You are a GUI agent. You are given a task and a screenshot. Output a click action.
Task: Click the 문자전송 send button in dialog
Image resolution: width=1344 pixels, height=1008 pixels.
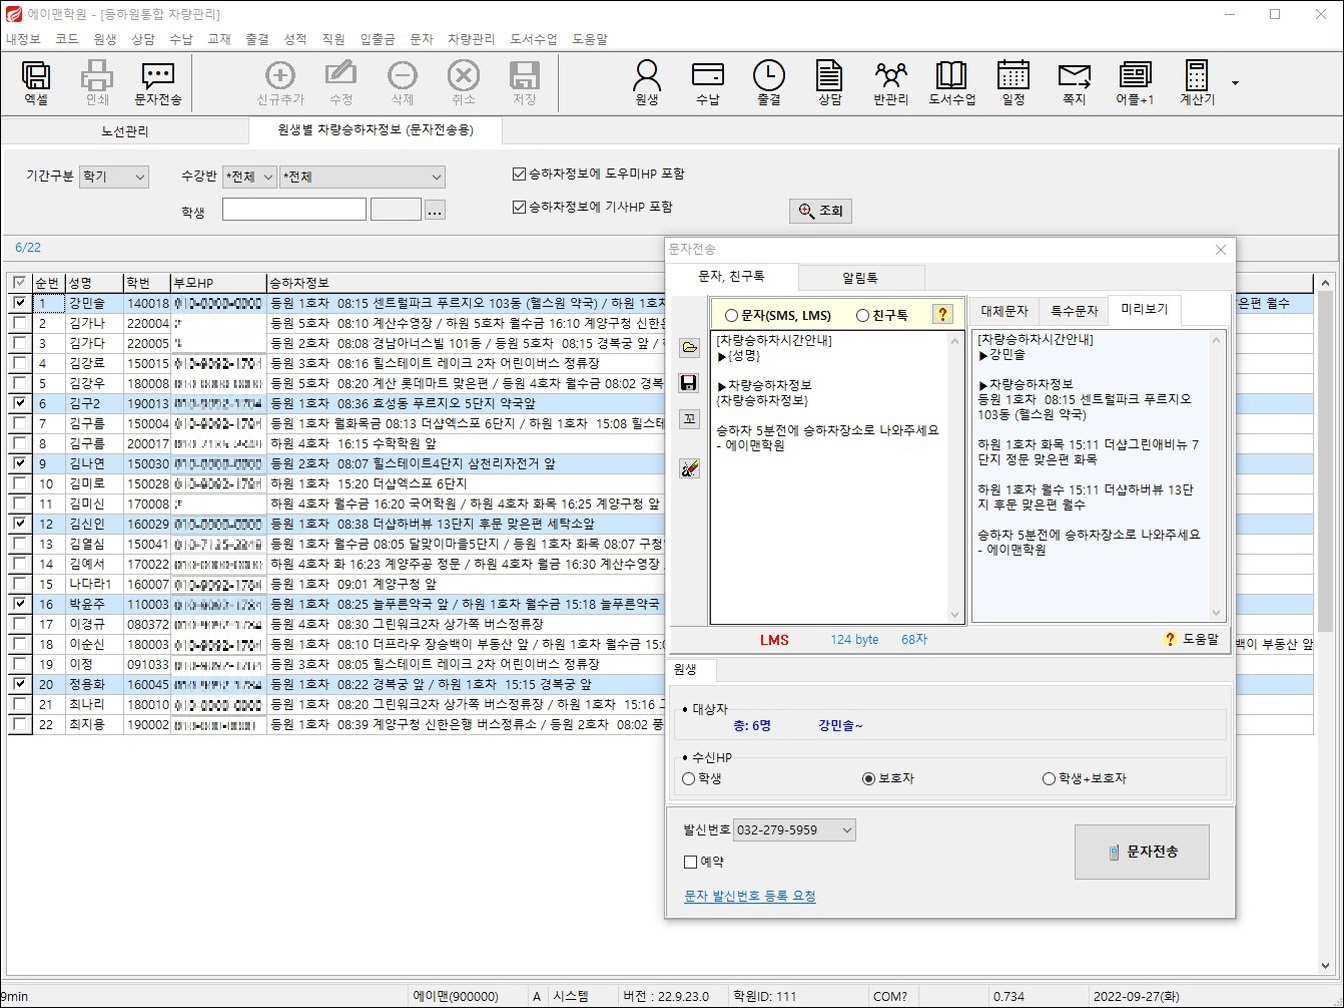coord(1142,852)
